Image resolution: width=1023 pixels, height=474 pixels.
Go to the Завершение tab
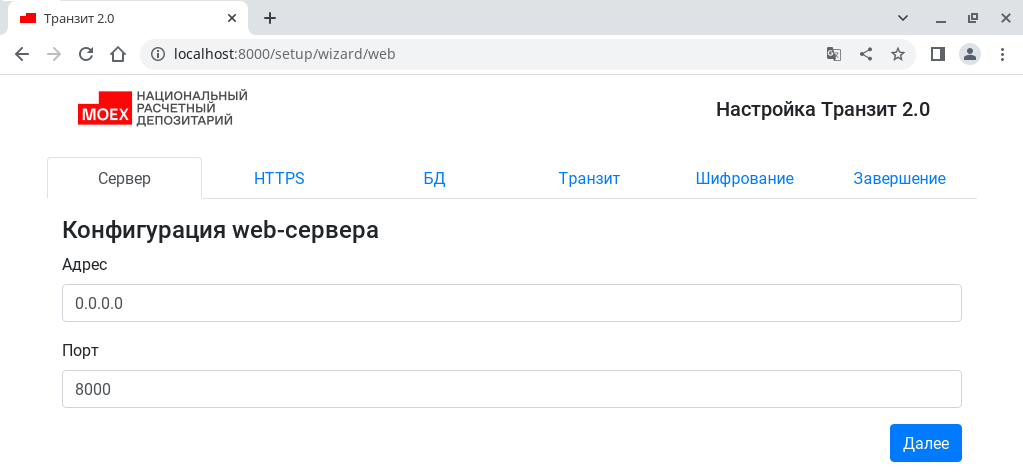click(x=900, y=179)
